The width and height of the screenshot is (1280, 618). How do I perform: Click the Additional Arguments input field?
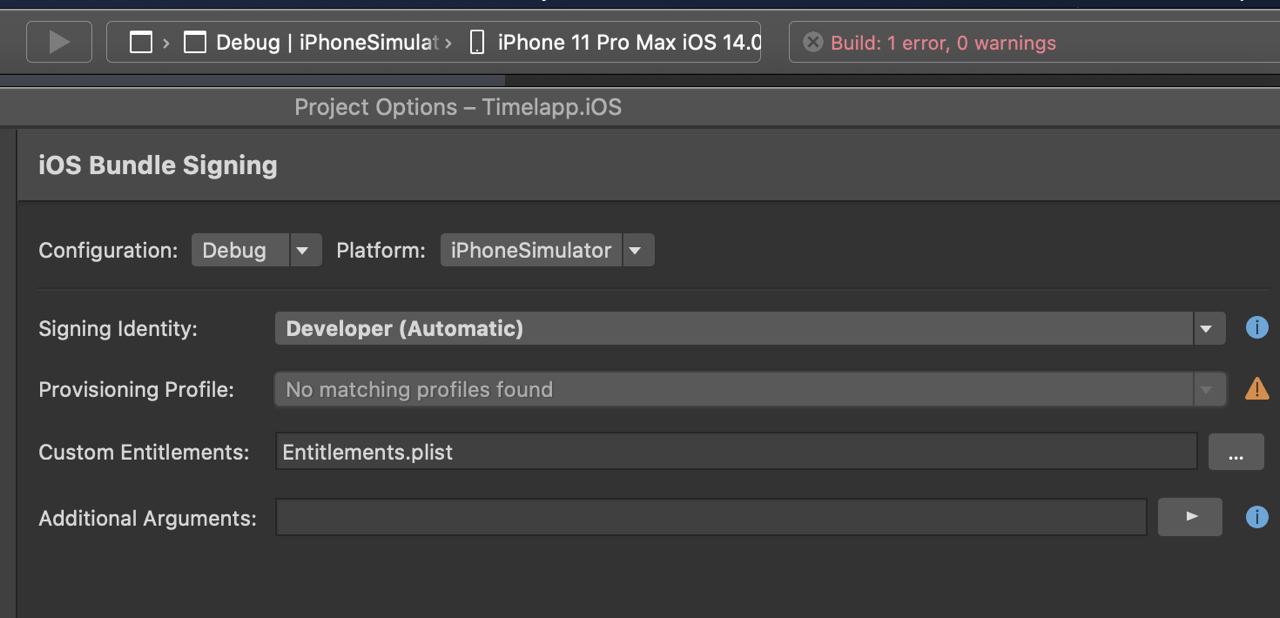711,517
